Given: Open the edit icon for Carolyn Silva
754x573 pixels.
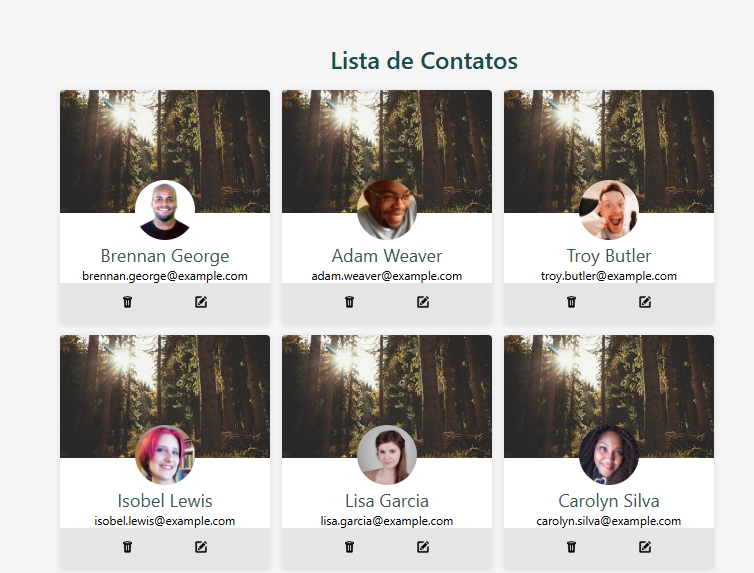Looking at the screenshot, I should pyautogui.click(x=645, y=547).
